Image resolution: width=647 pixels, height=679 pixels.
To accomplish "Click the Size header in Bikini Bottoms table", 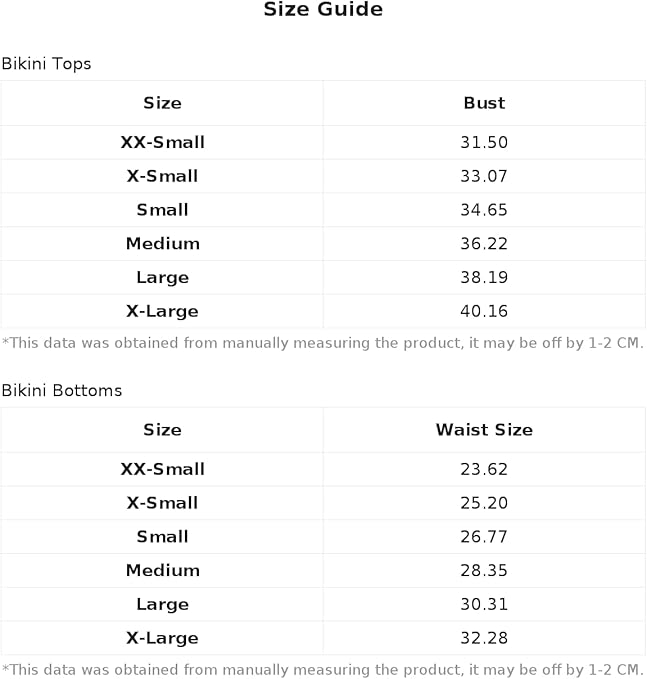I will (162, 430).
